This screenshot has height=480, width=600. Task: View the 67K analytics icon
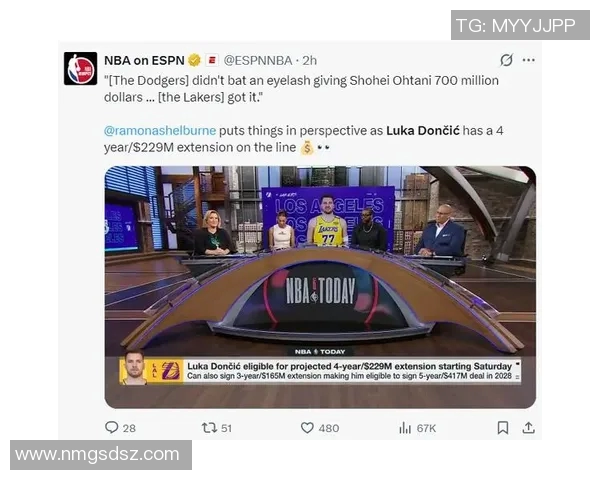(405, 428)
